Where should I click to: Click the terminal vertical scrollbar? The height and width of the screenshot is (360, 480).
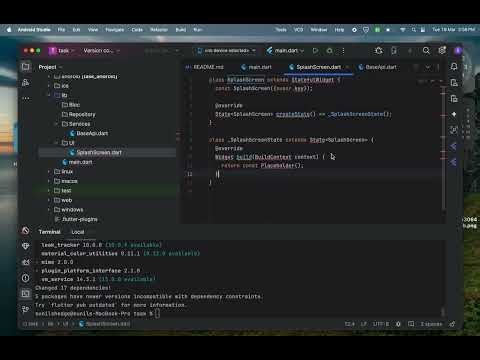(443, 312)
